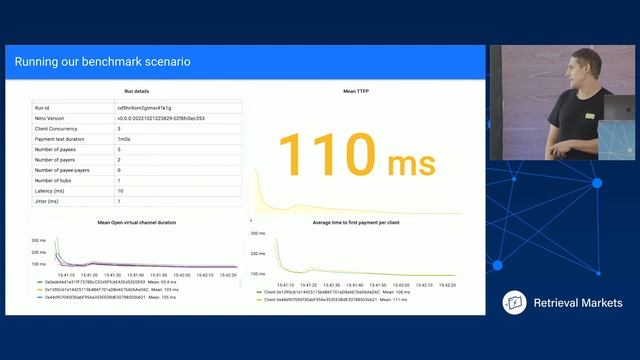Image resolution: width=640 pixels, height=360 pixels.
Task: Select the 'Number of payers' label cell
Action: 73,160
